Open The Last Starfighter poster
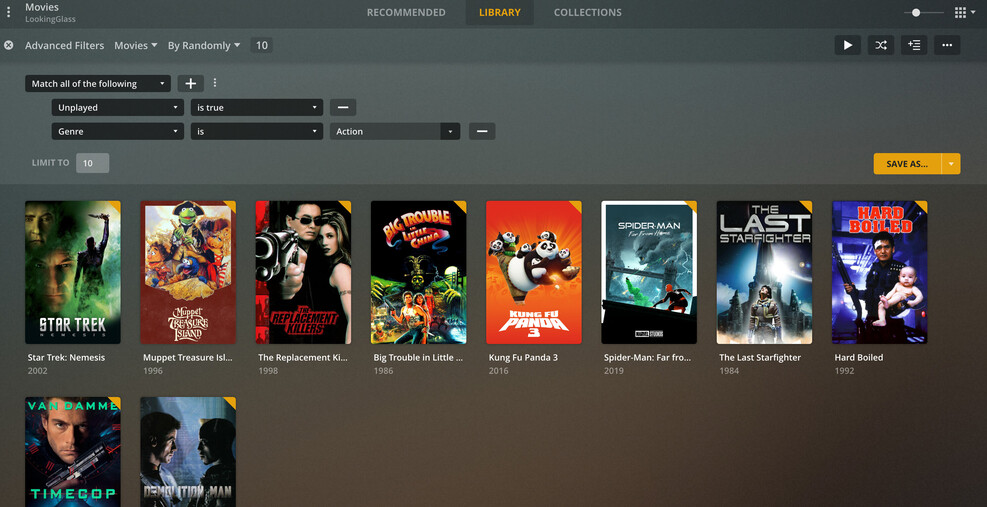The width and height of the screenshot is (987, 507). coord(764,272)
